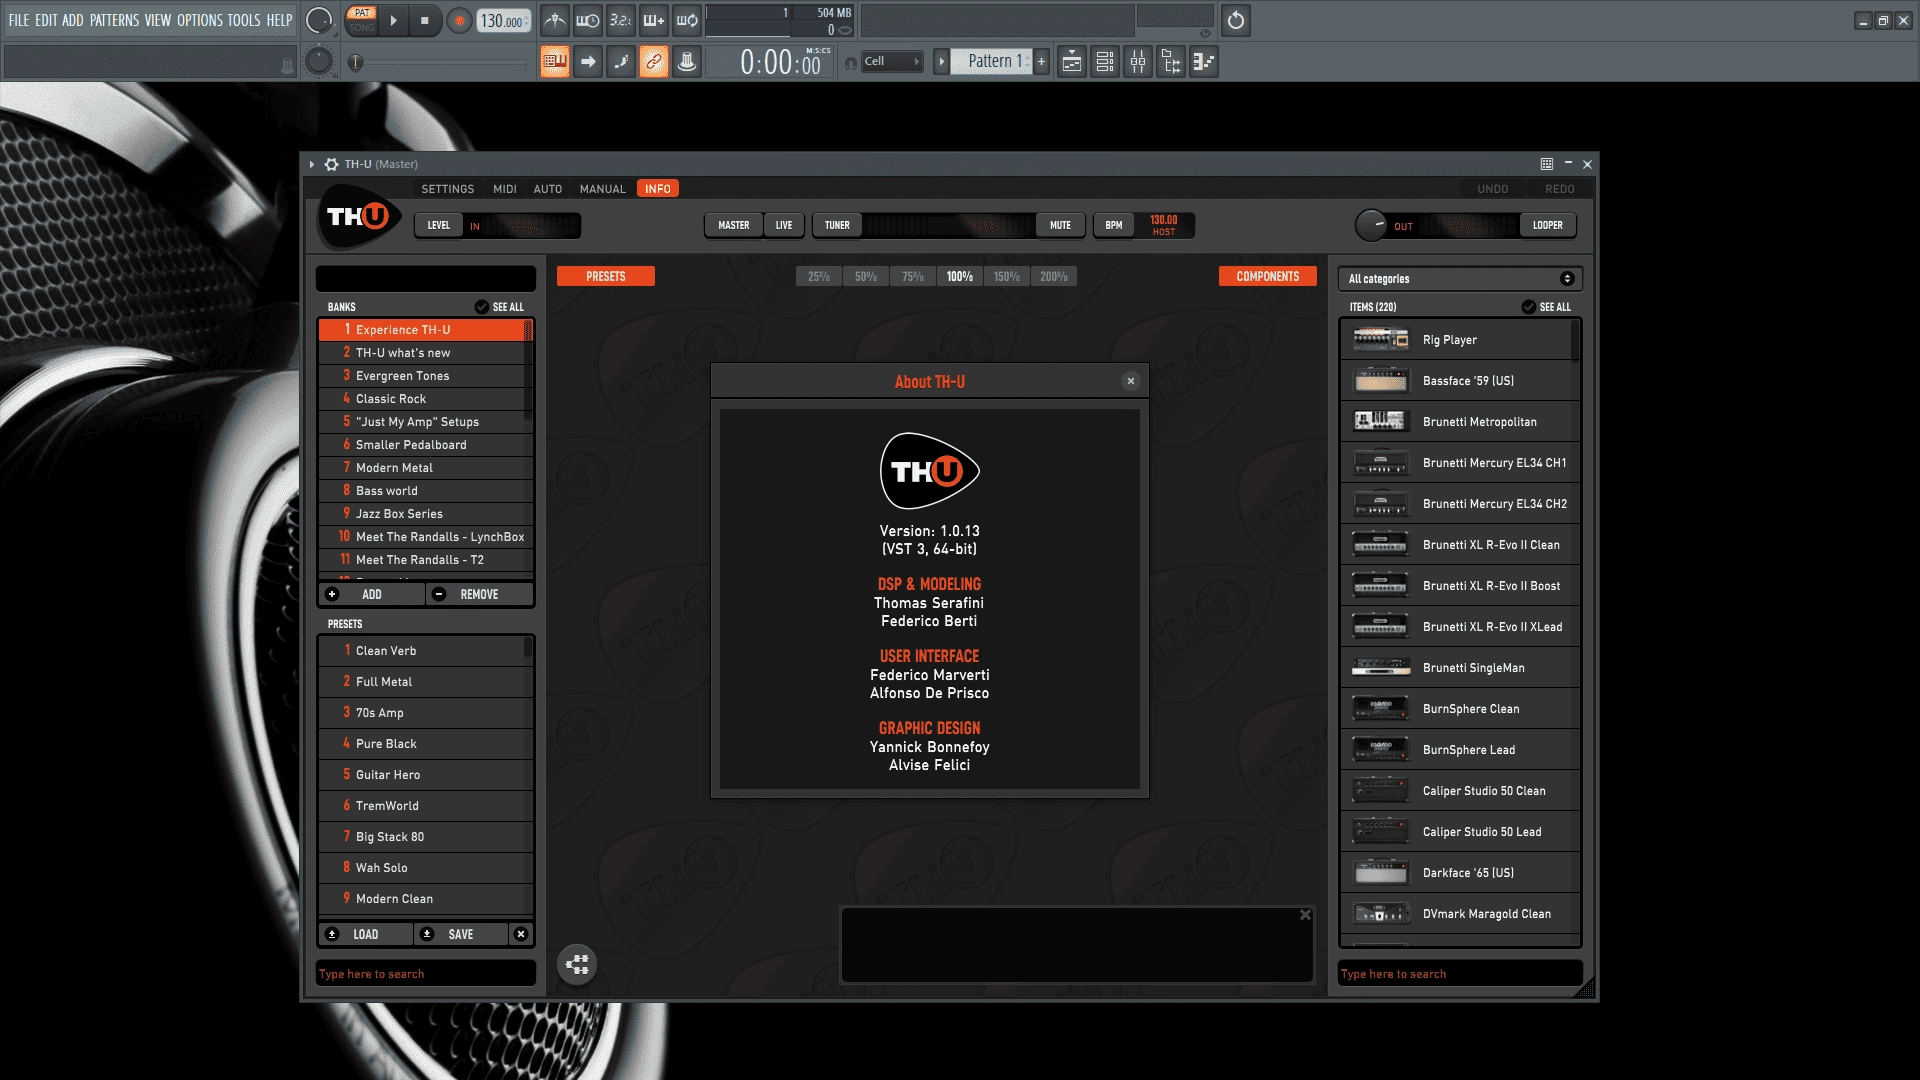Open the FILE menu
This screenshot has height=1080, width=1920.
click(x=19, y=20)
